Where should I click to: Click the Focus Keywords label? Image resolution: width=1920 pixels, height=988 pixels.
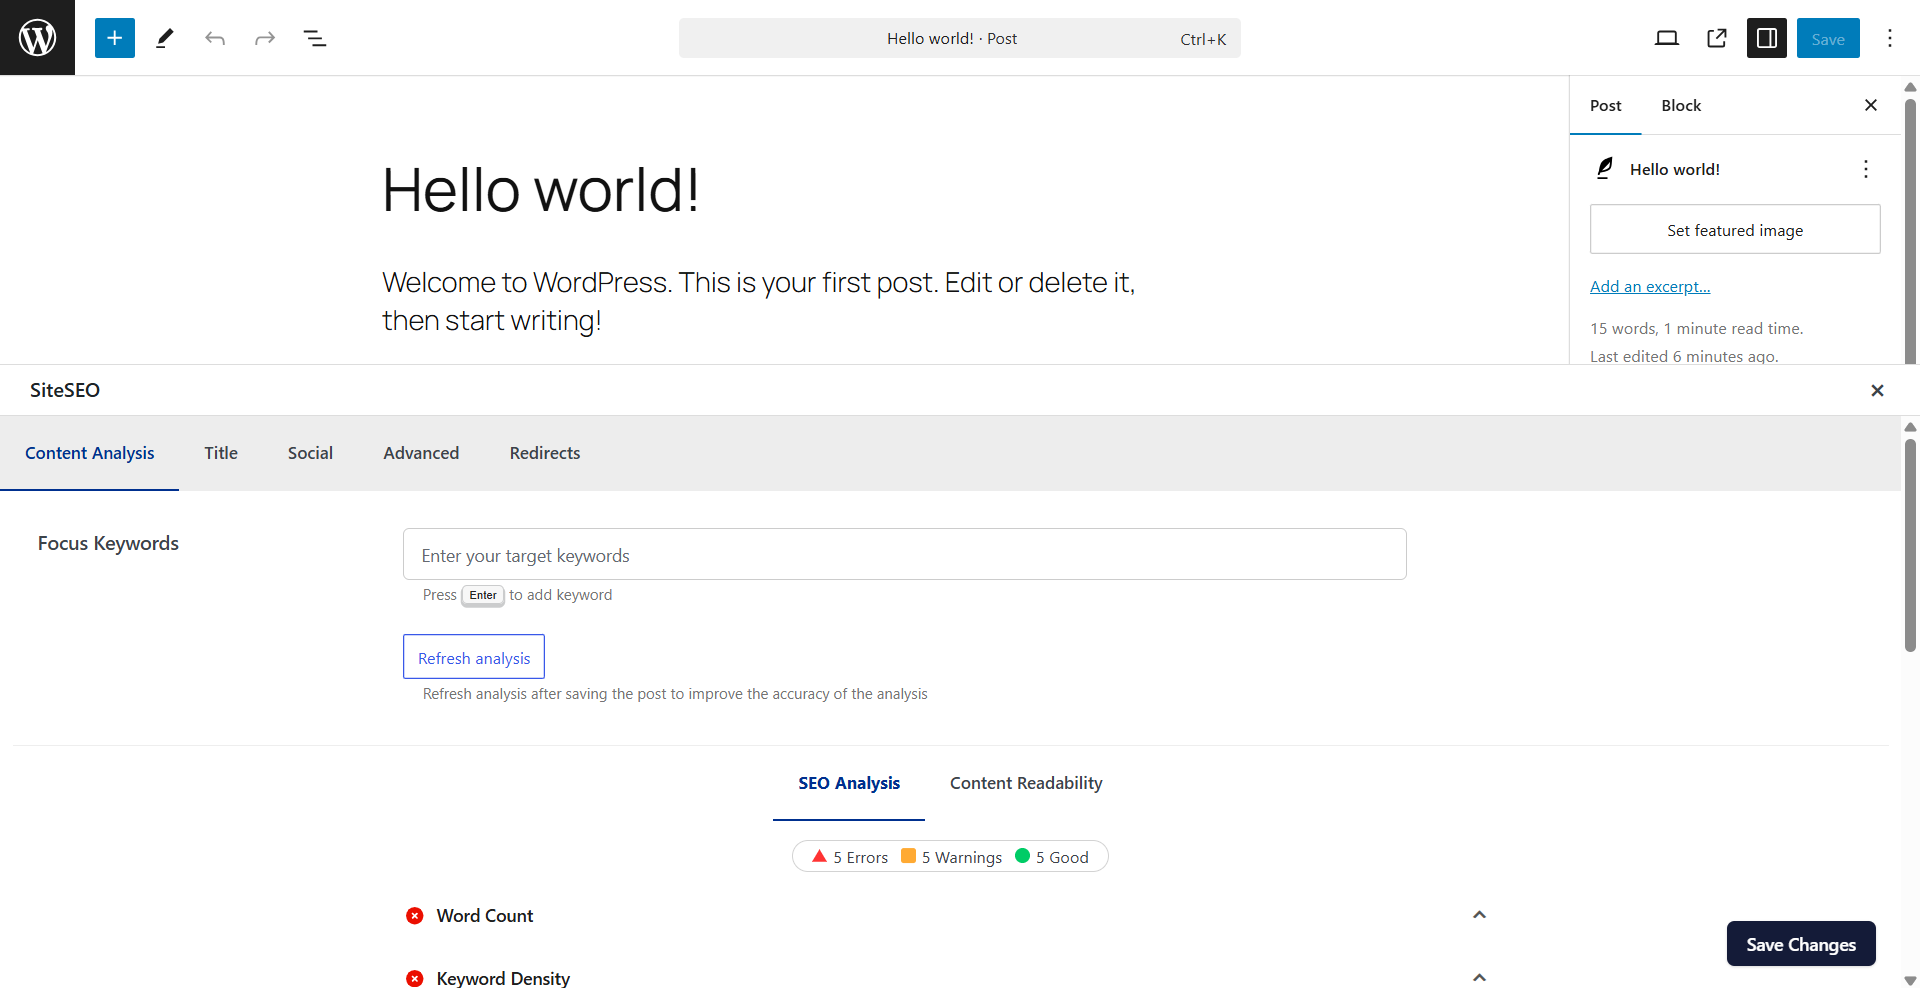[x=108, y=543]
